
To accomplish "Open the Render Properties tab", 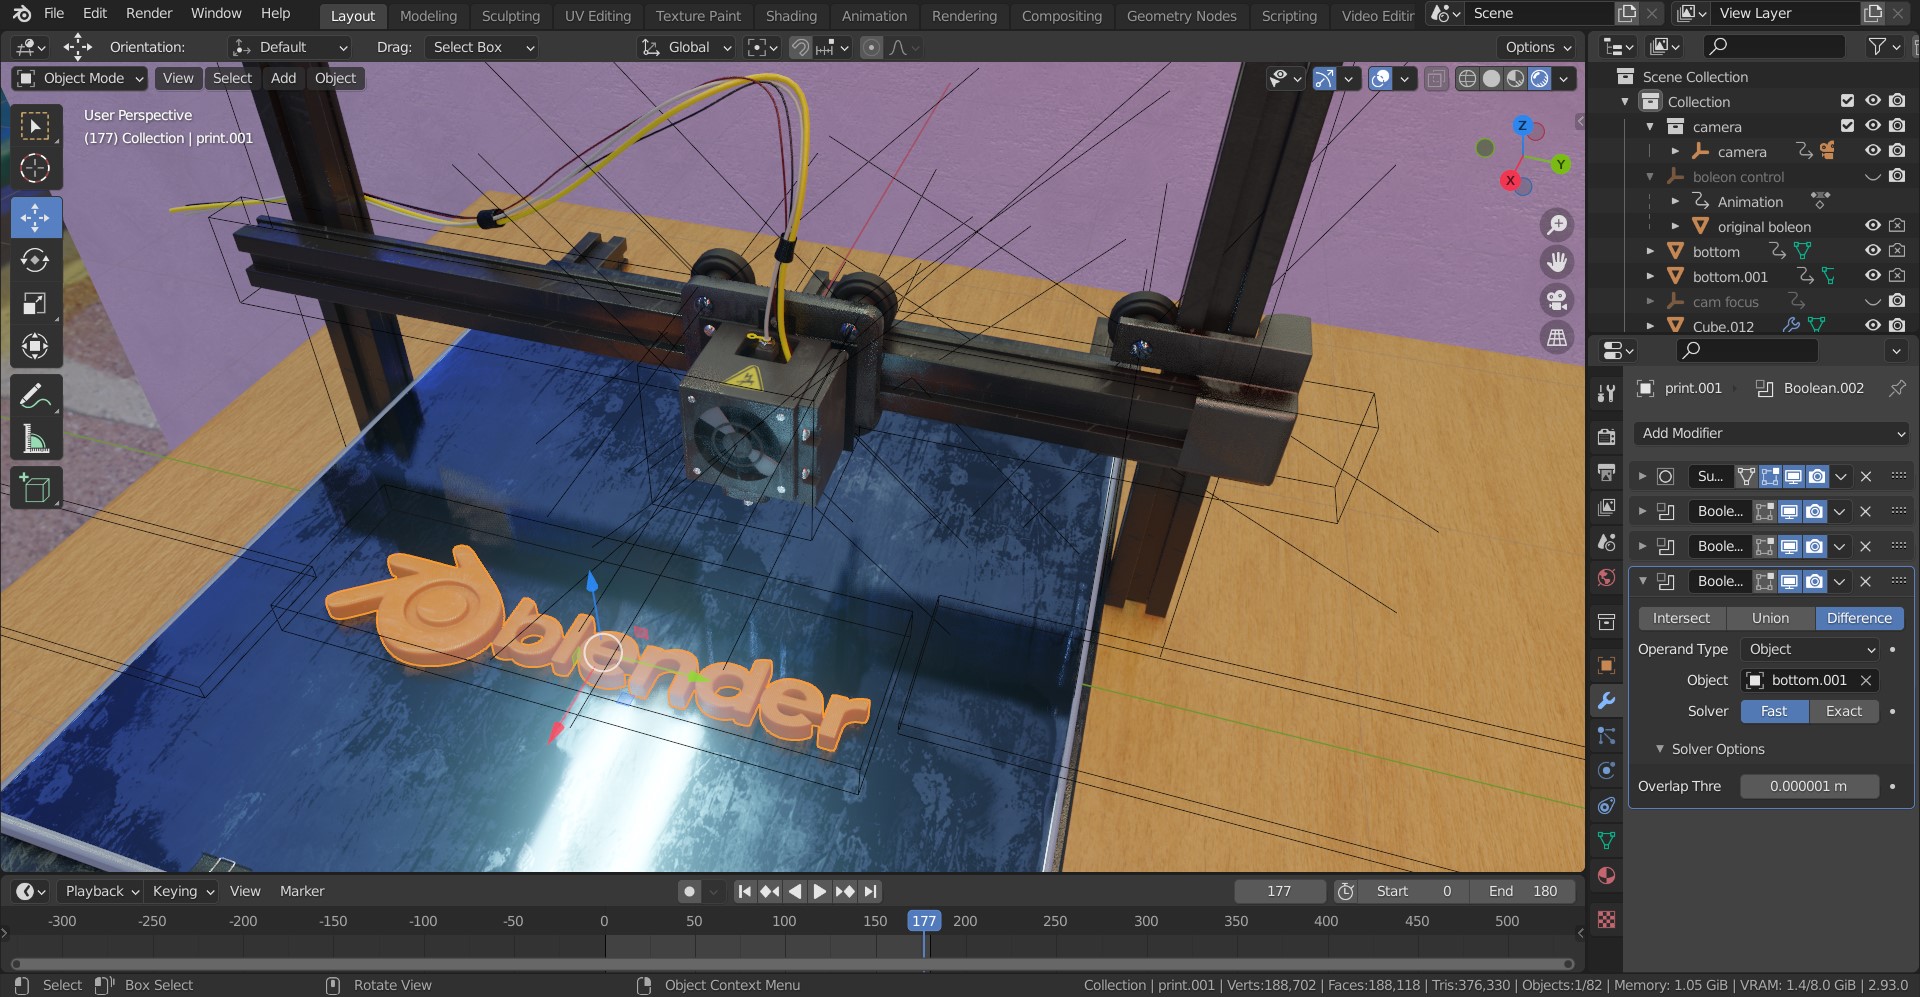I will click(1606, 437).
